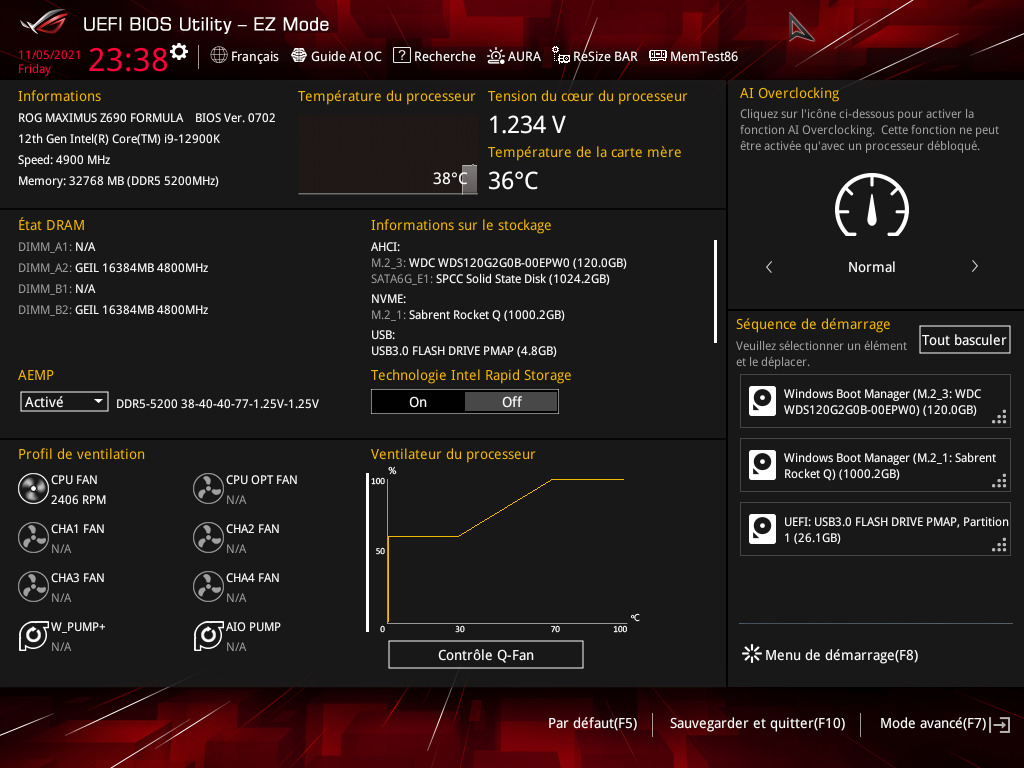The width and height of the screenshot is (1024, 768).
Task: Click the CPU OPT FAN icon
Action: tap(208, 489)
